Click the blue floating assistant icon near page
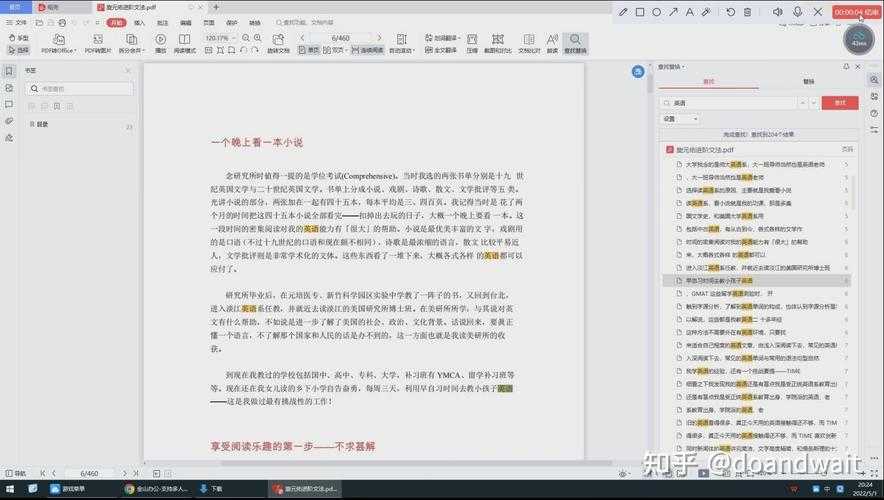The height and width of the screenshot is (500, 884). point(638,72)
